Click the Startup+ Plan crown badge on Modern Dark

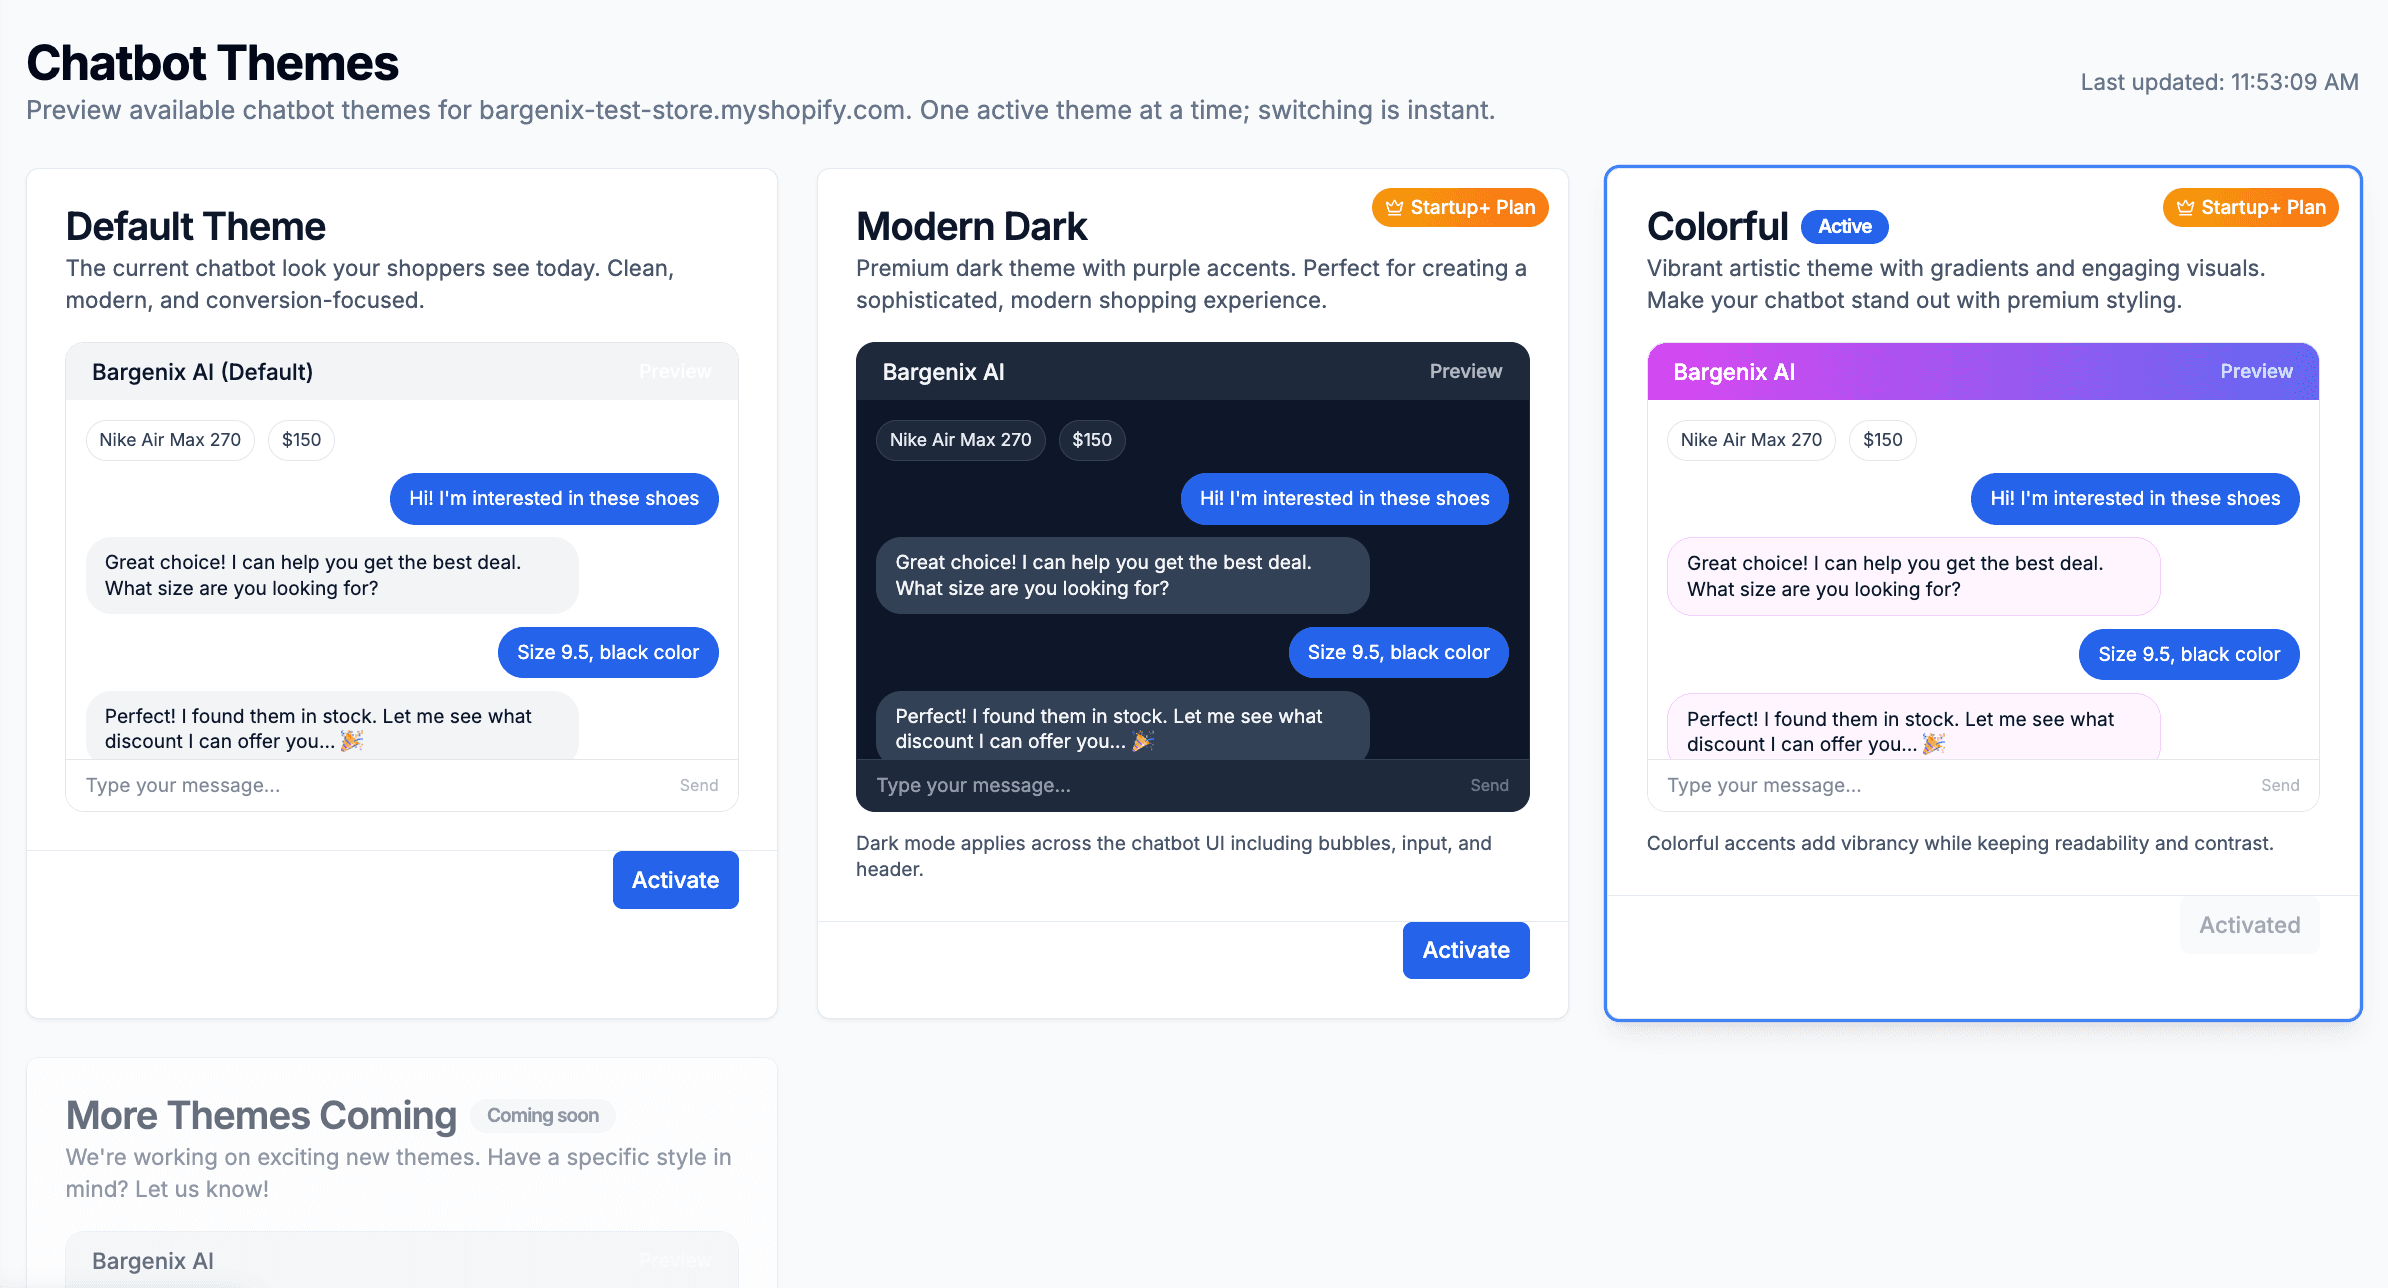(x=1459, y=207)
